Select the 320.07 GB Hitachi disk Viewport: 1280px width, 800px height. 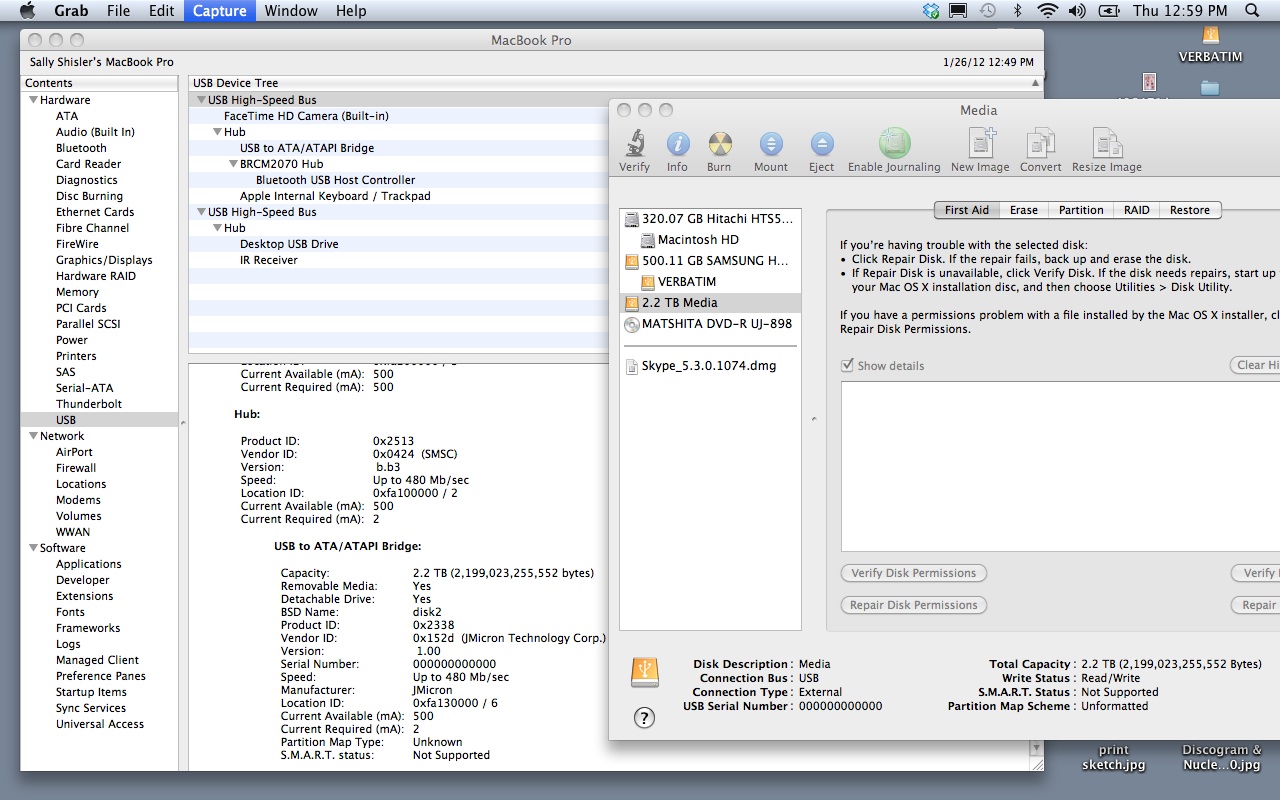tap(710, 218)
